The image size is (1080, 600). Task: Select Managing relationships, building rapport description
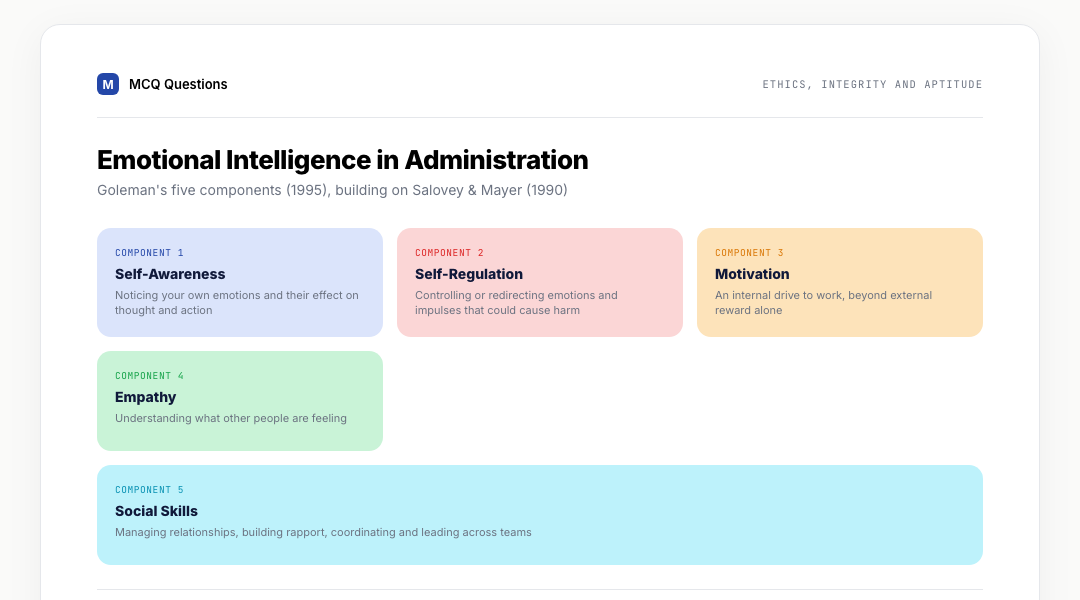(323, 532)
